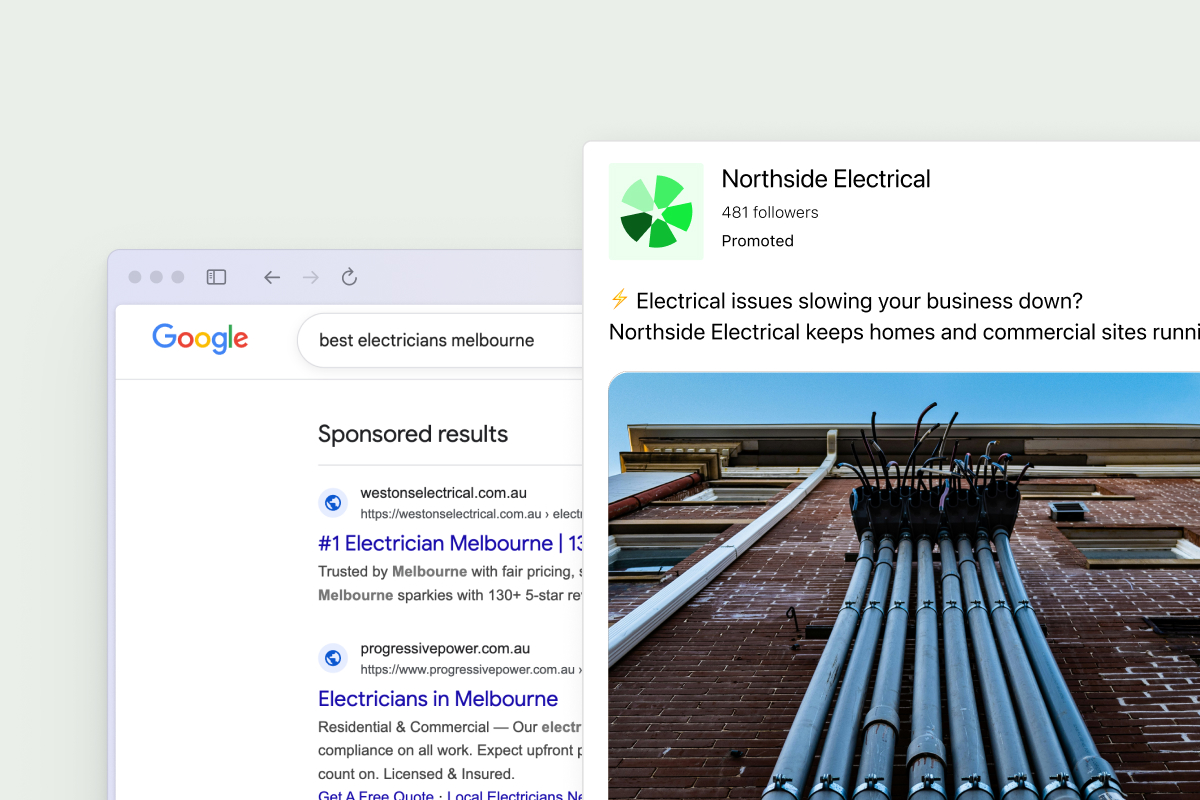Select the westonselectrical.com.au globe favicon

point(333,503)
